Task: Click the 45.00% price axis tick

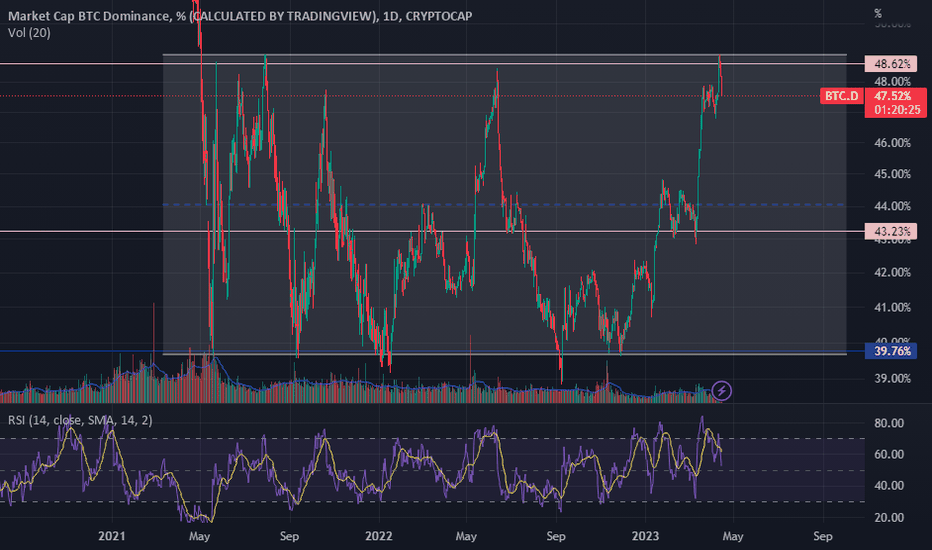Action: (892, 174)
